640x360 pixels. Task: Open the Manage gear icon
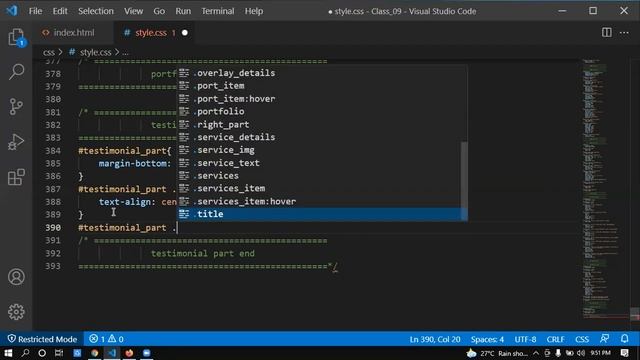coord(16,312)
